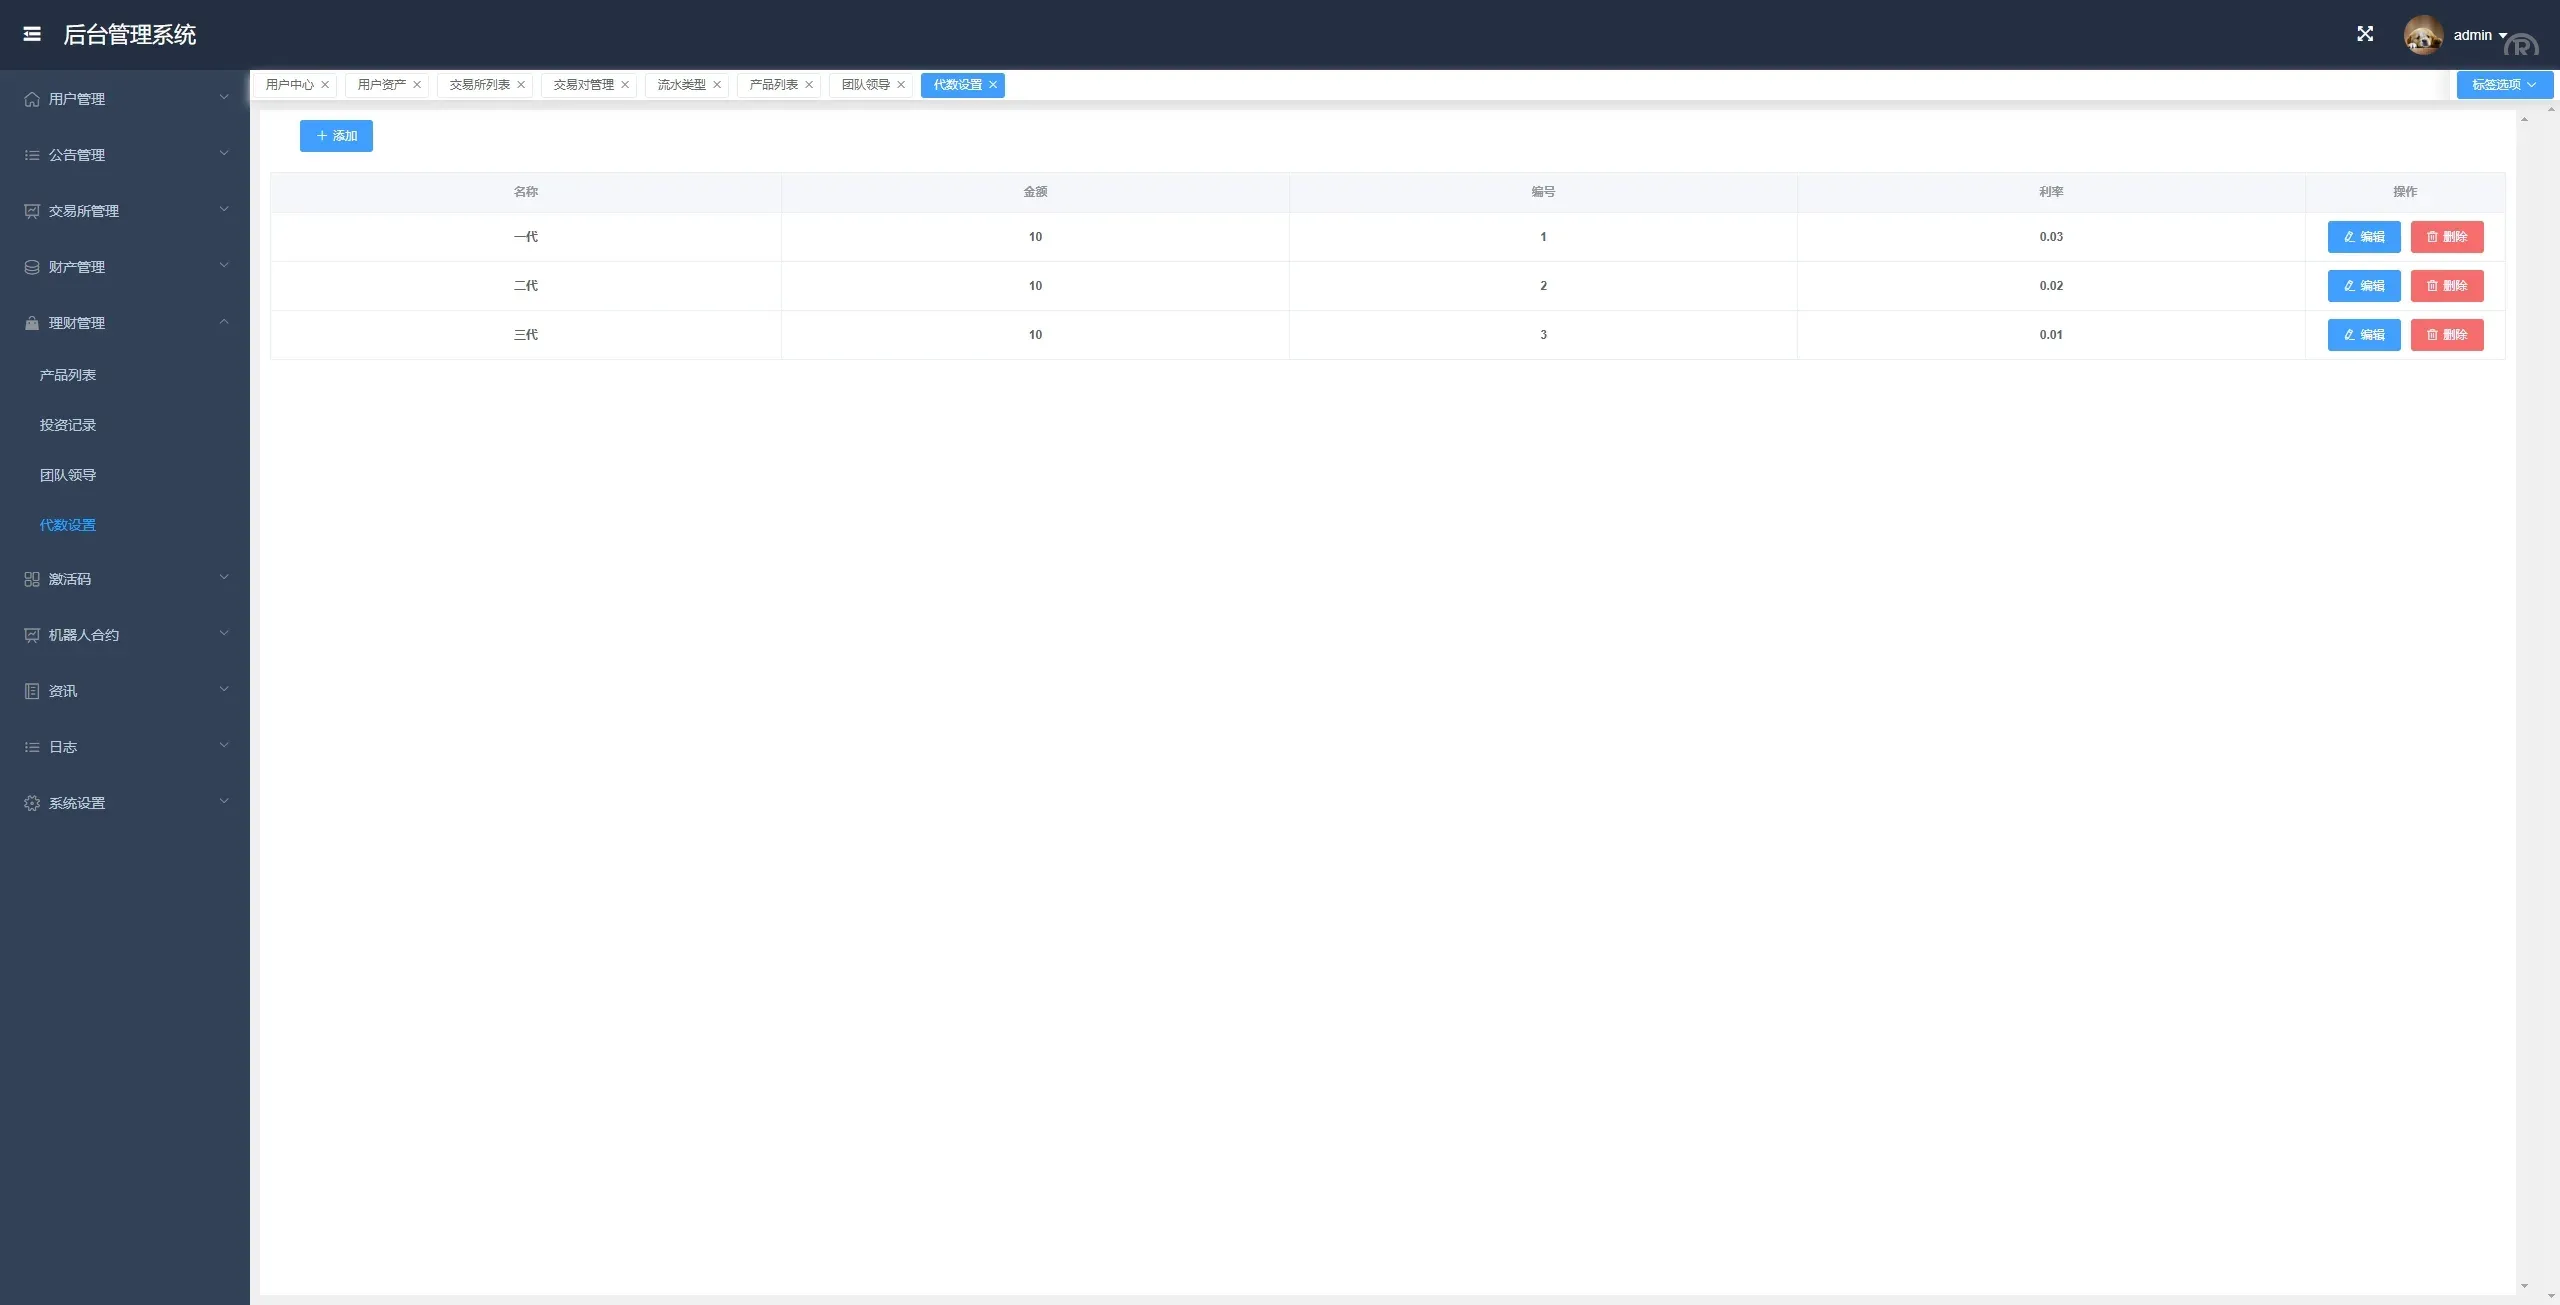
Task: Switch to the 团队领导 tab
Action: [865, 85]
